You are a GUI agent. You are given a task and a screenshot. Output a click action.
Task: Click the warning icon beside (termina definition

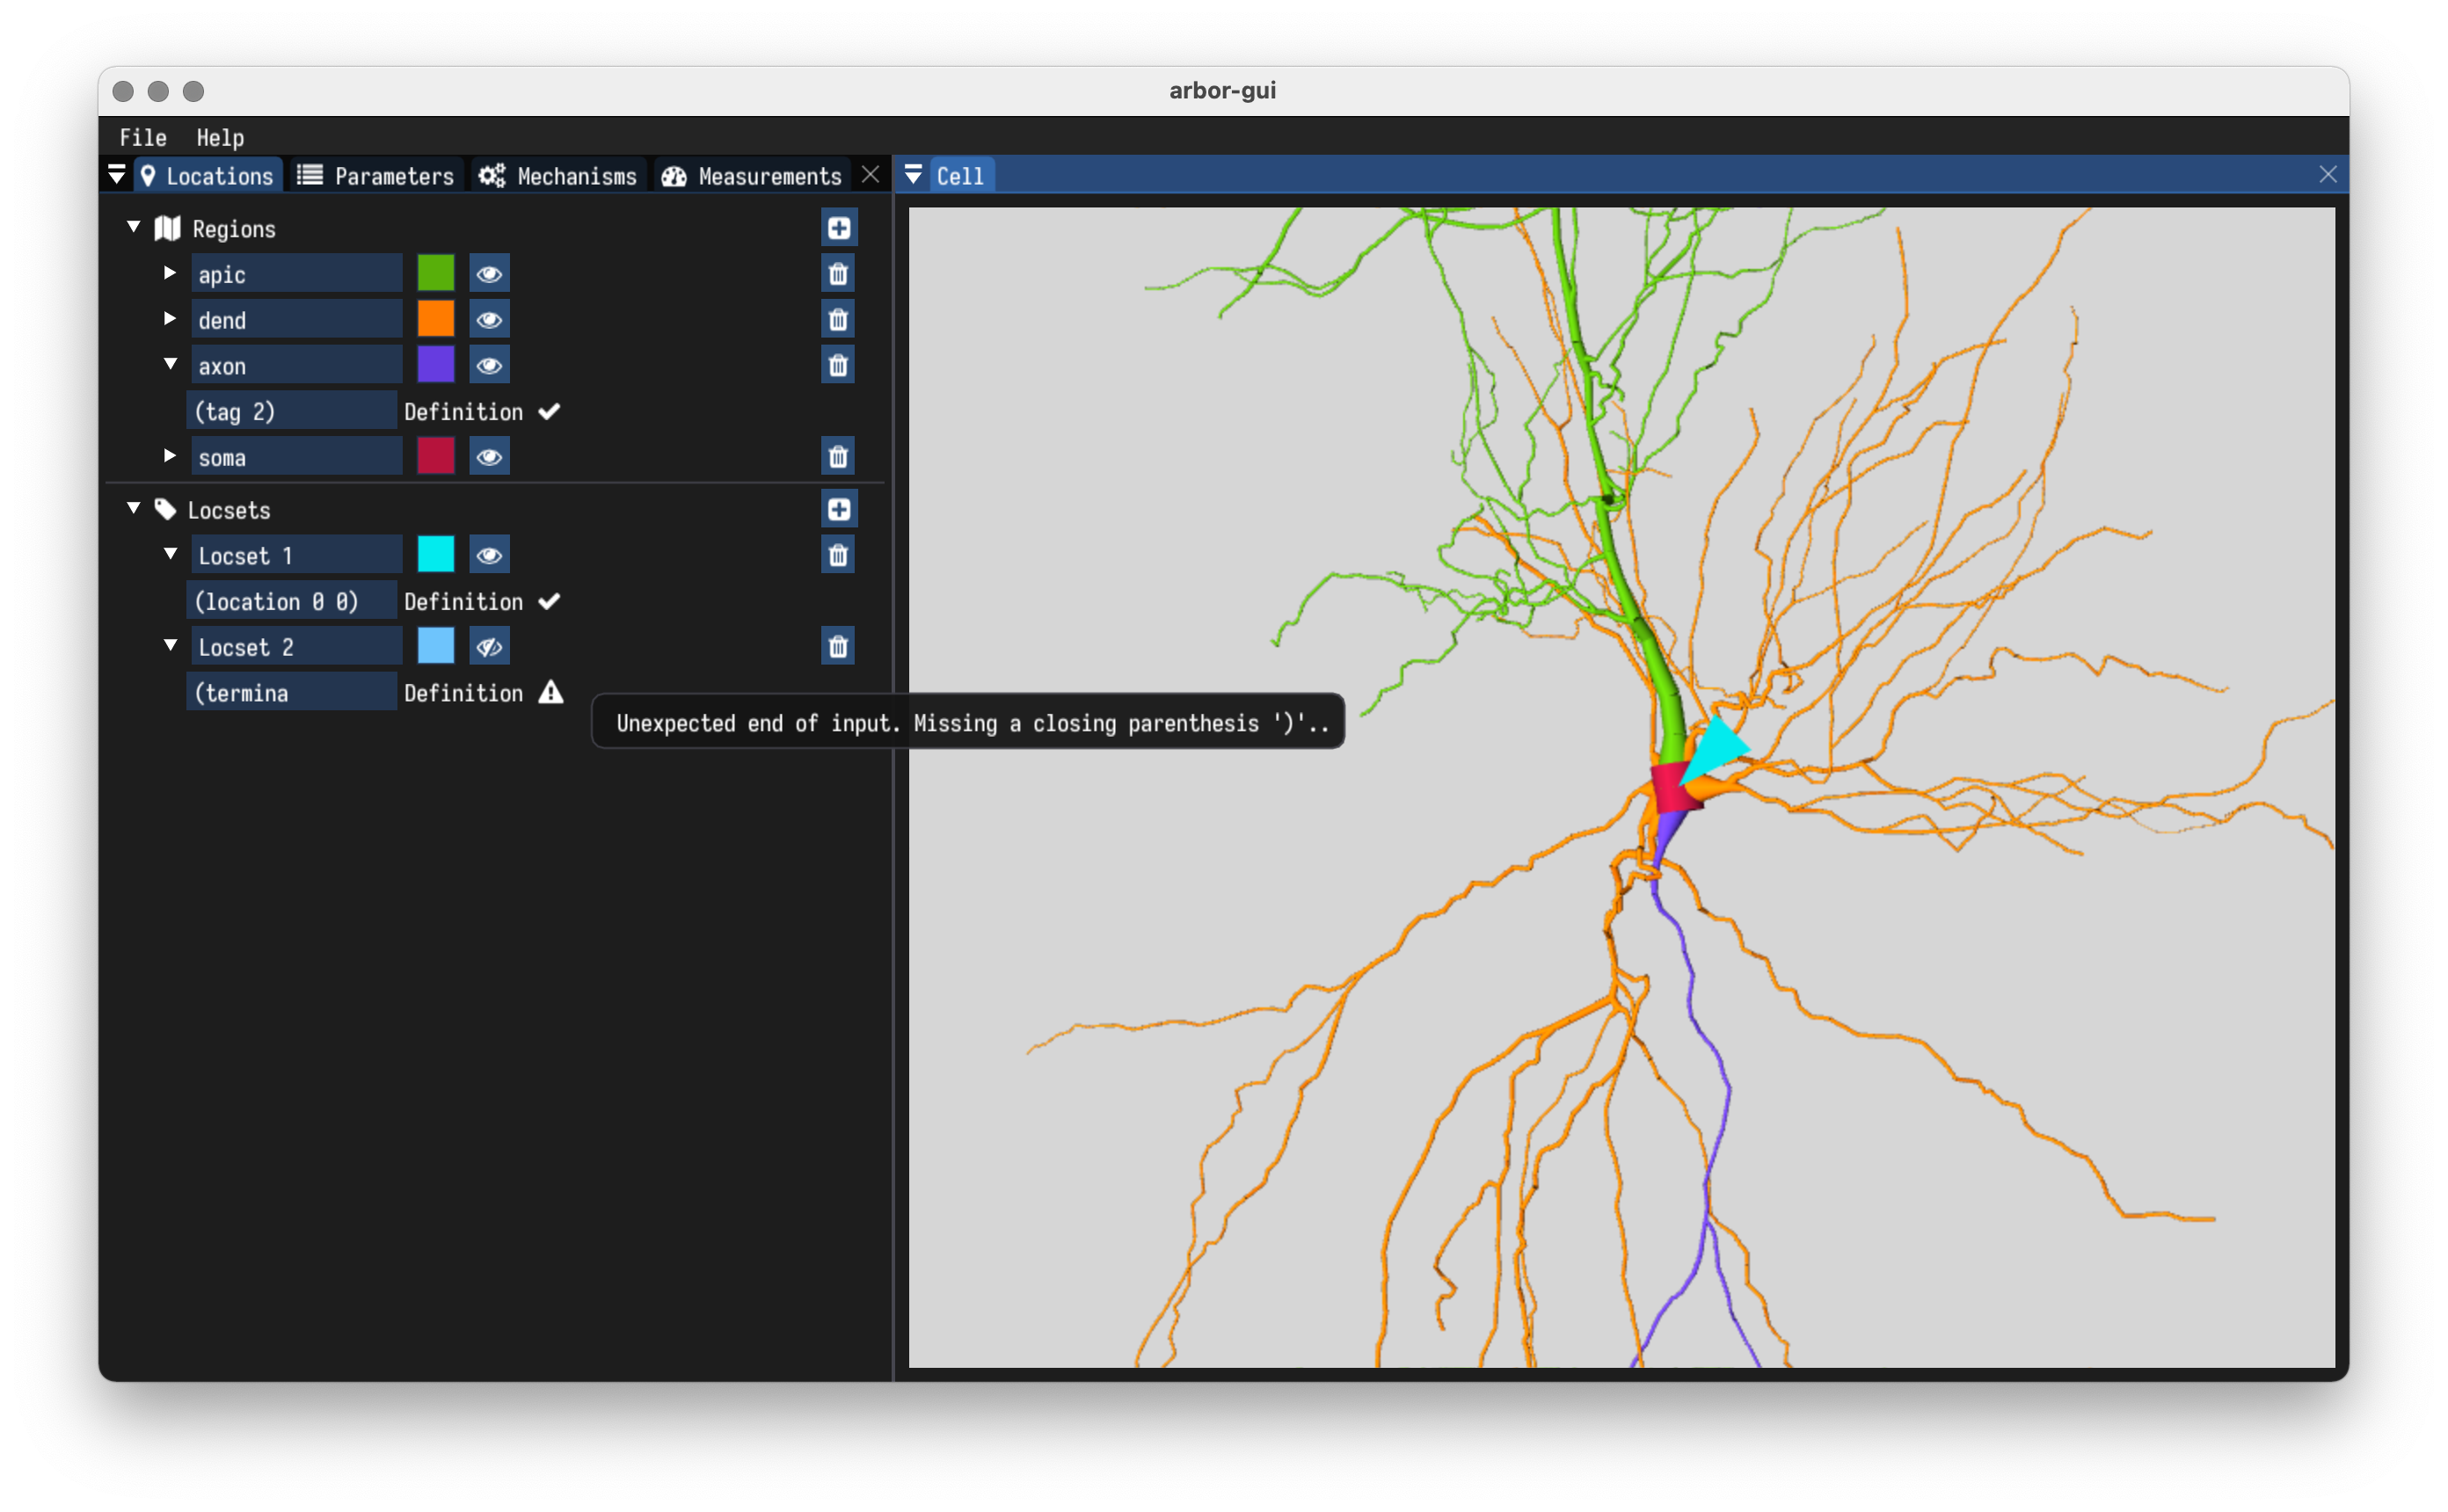[551, 692]
